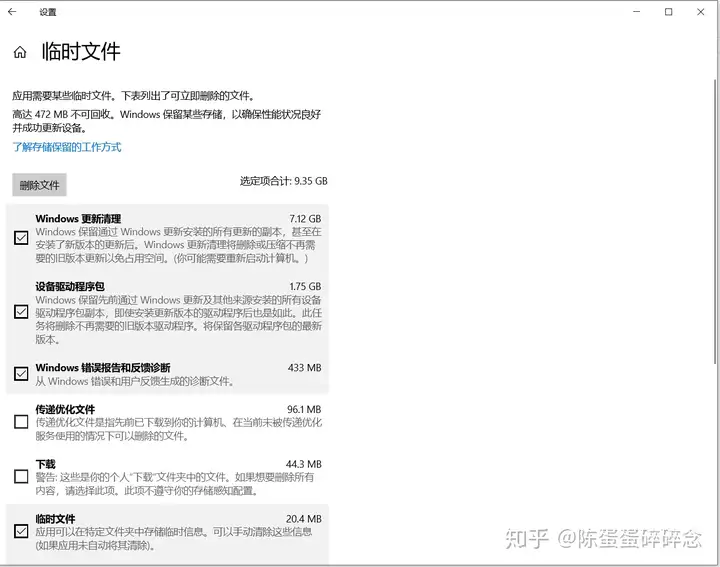Minimize the 设置 window

(636, 12)
